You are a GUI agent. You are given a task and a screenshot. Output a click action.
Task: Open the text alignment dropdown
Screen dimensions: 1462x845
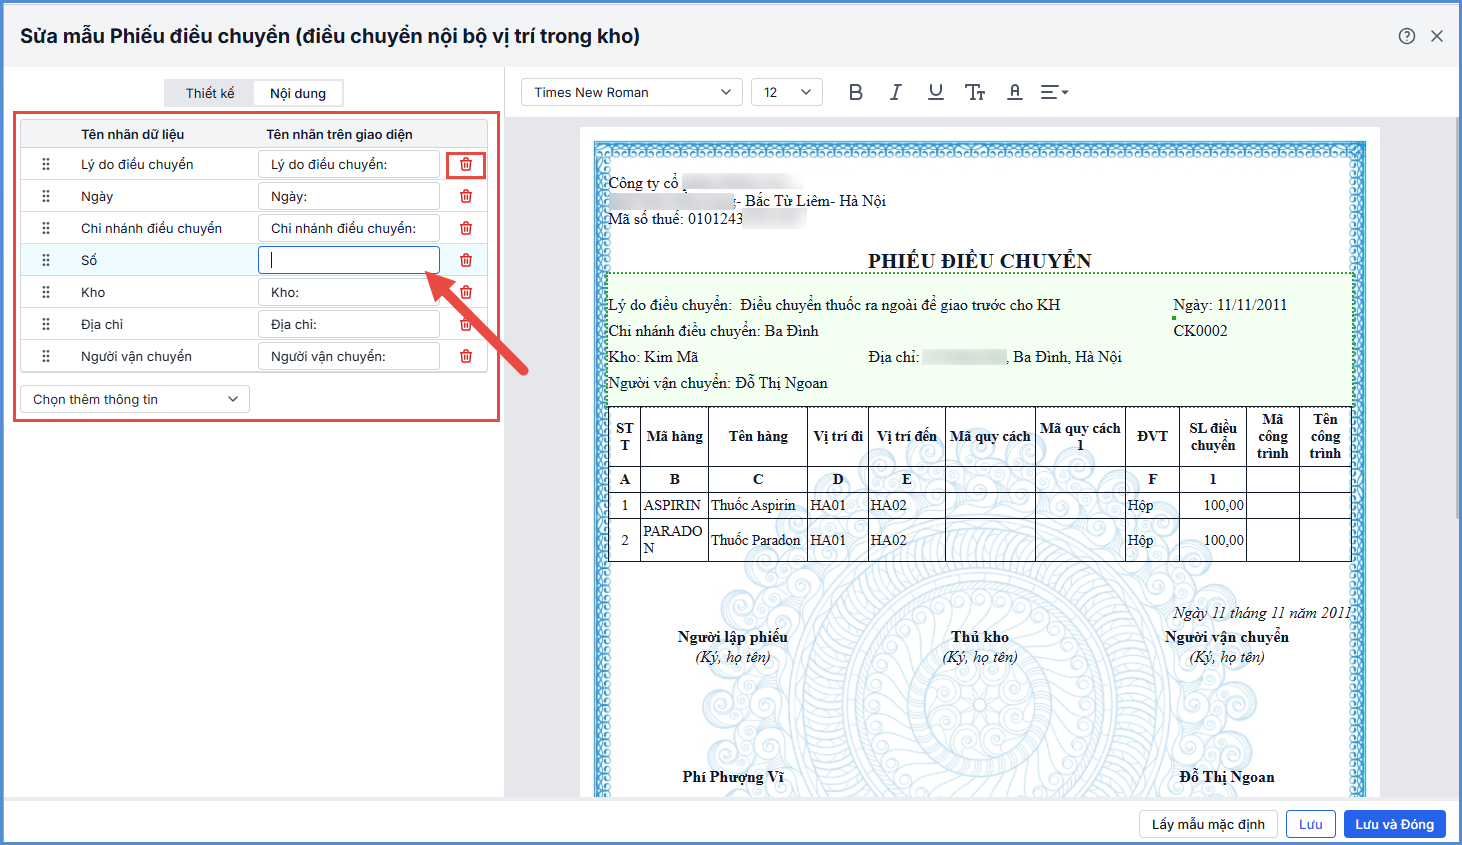click(1055, 92)
